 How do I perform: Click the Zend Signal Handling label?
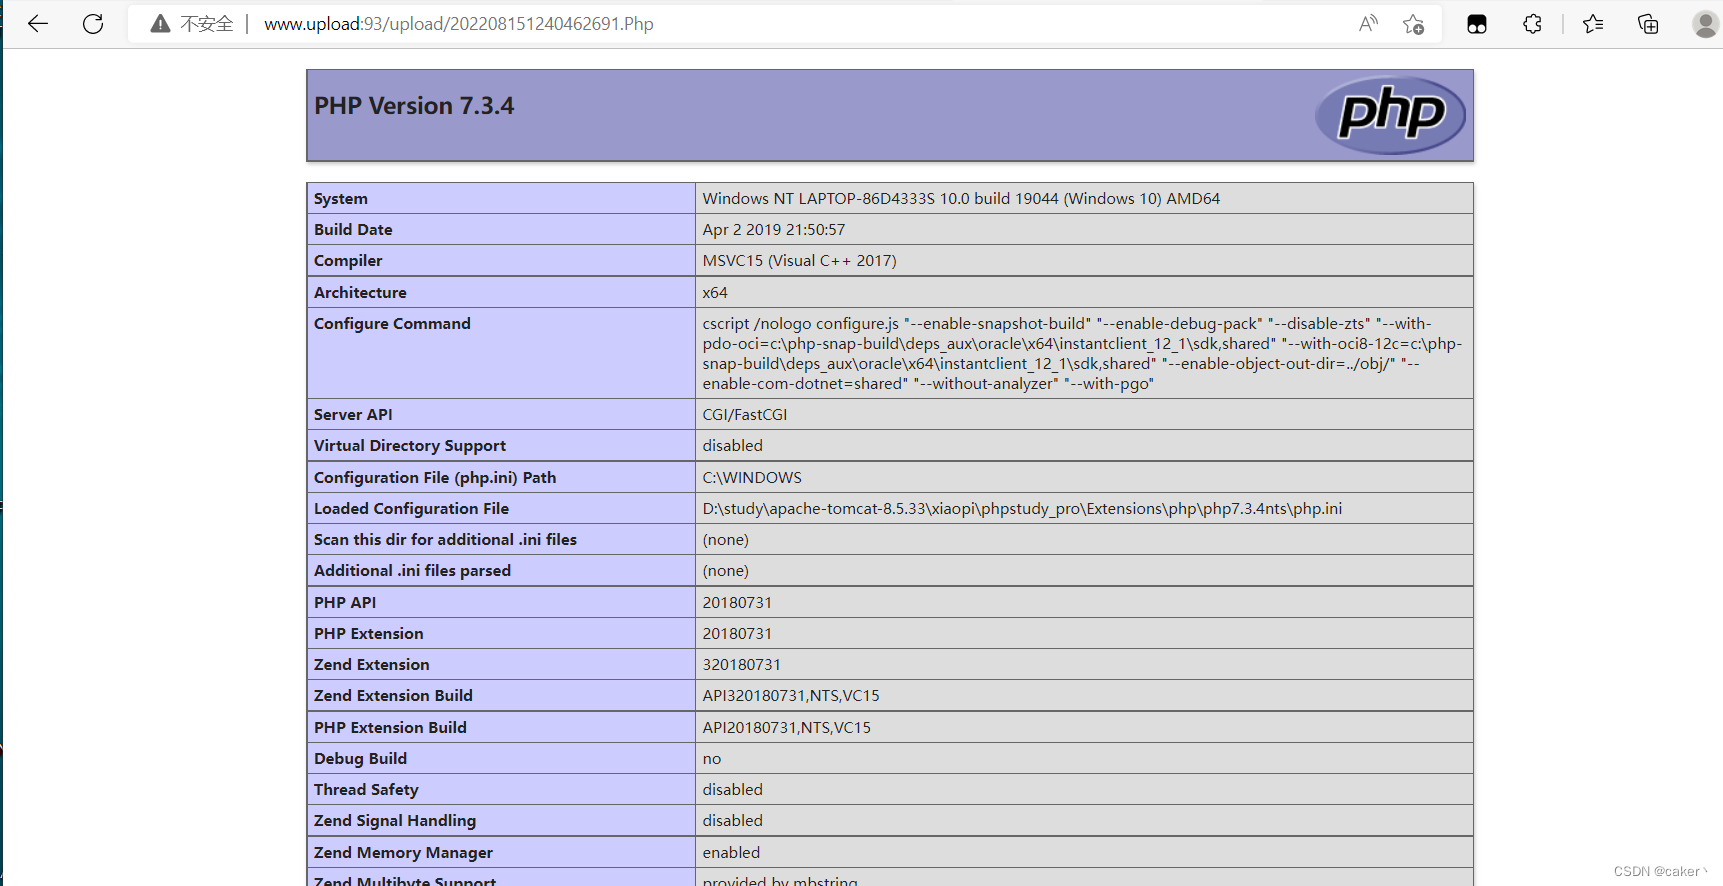coord(395,821)
